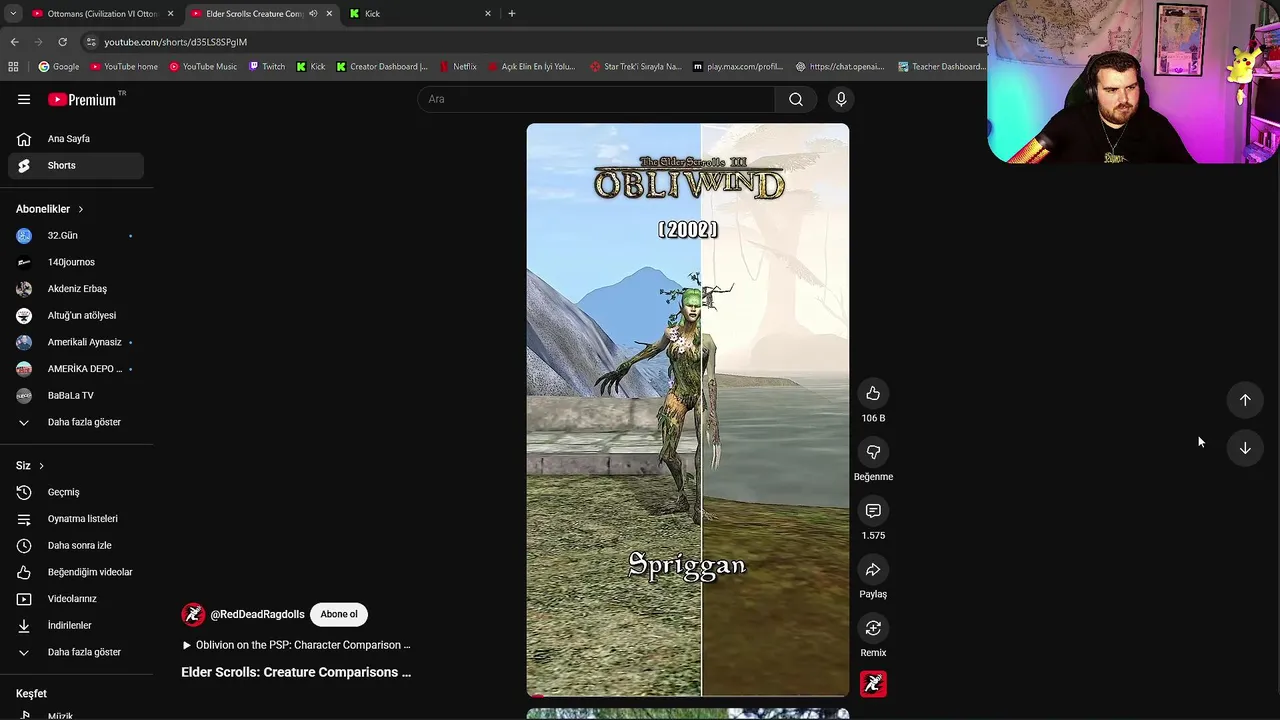
Task: Open a new browser tab
Action: click(512, 14)
